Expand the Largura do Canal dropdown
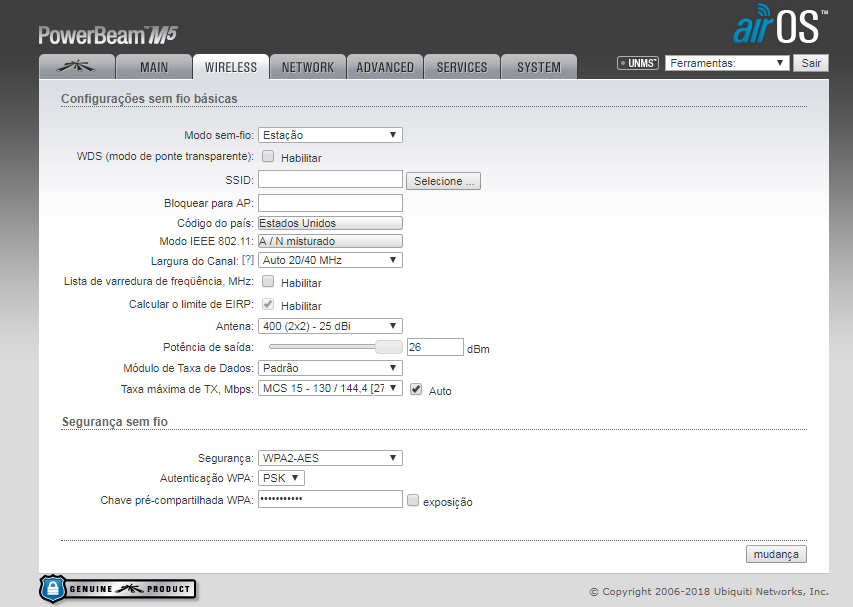853x607 pixels. click(x=330, y=260)
